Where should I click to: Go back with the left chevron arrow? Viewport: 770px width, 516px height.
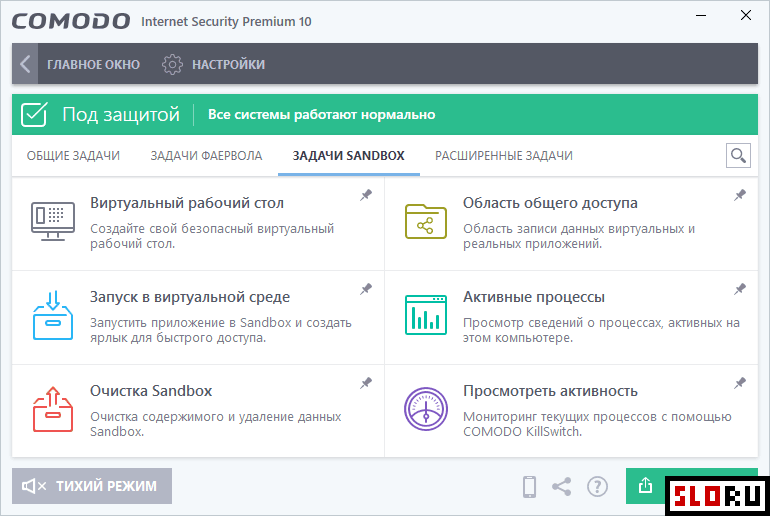[25, 64]
